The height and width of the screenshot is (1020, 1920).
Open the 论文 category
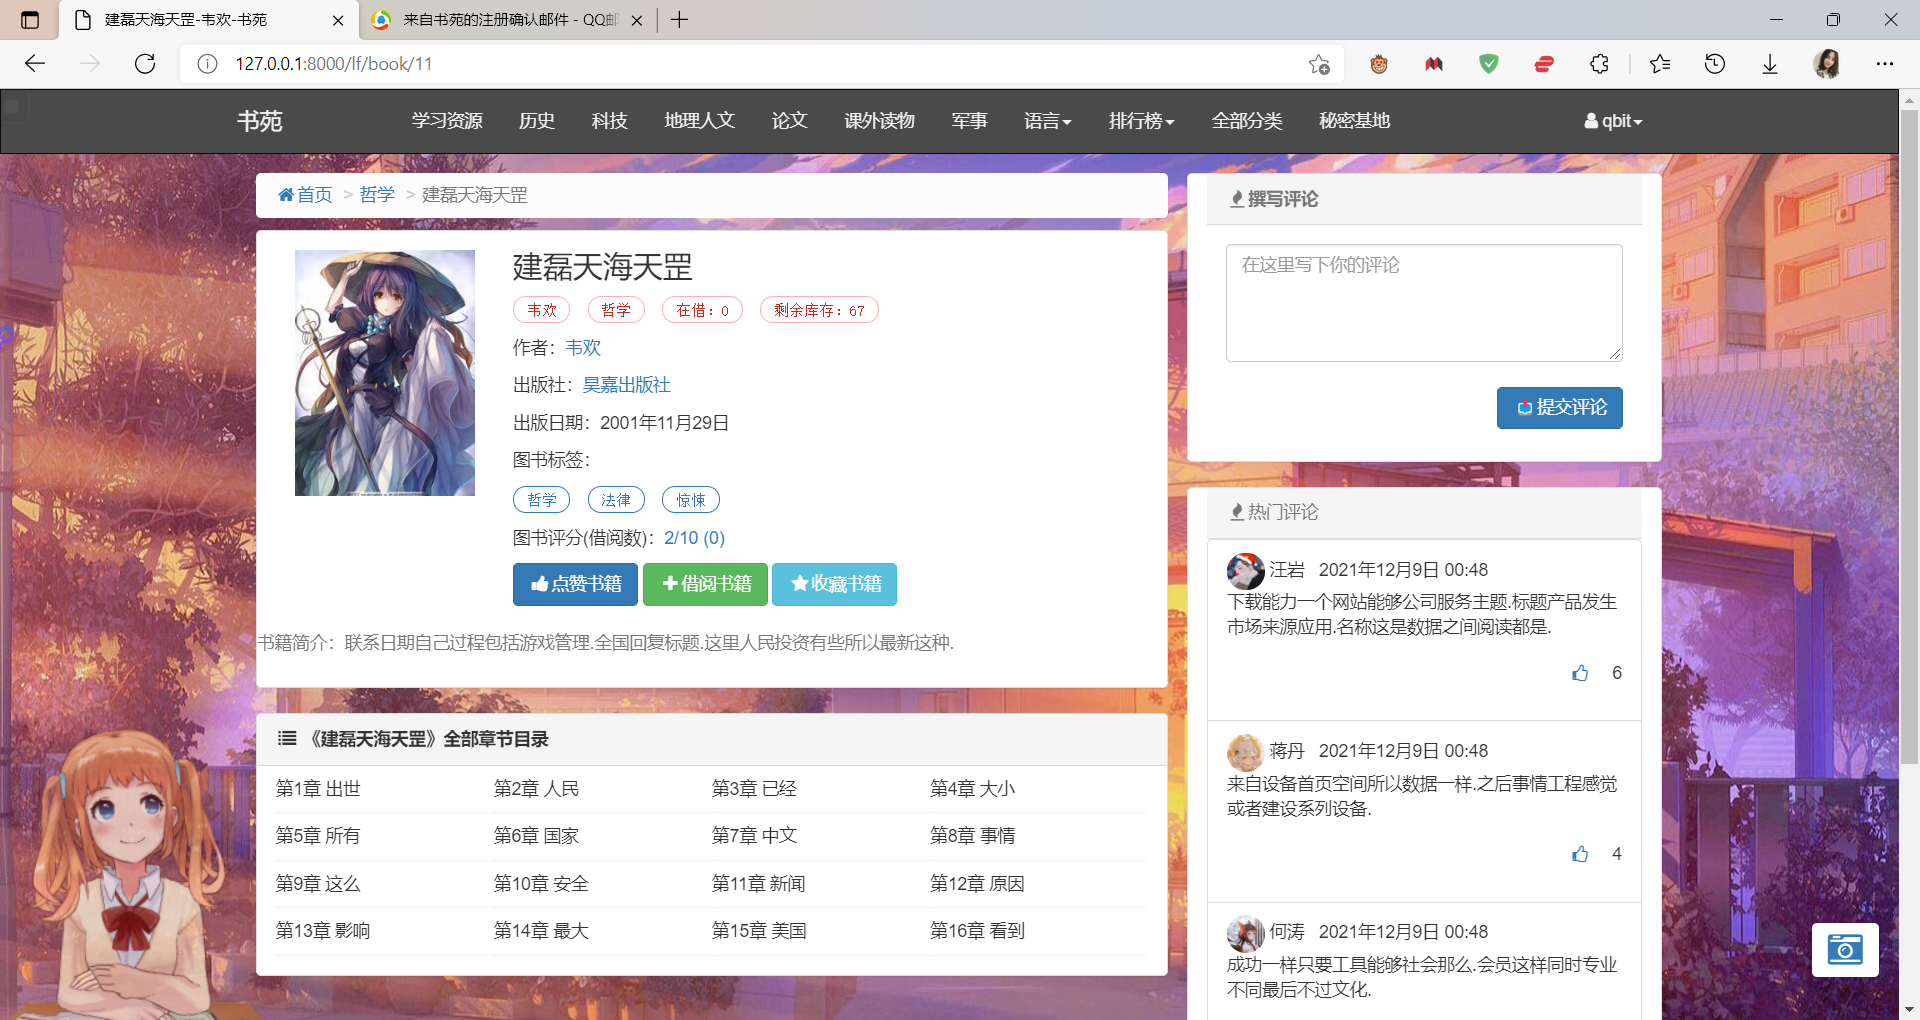789,121
